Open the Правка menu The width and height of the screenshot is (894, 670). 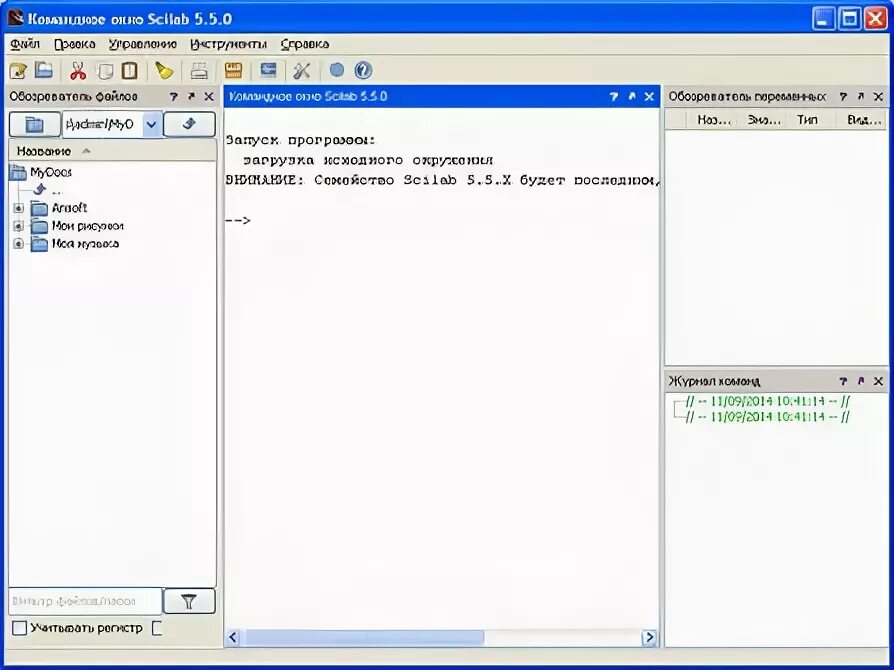click(x=75, y=44)
